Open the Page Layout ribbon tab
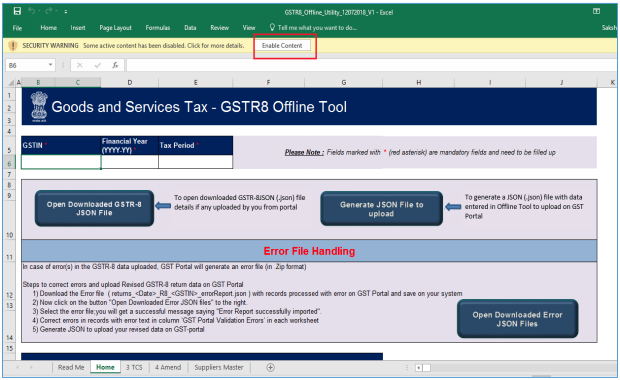Screen dimensions: 620x380 (x=115, y=28)
